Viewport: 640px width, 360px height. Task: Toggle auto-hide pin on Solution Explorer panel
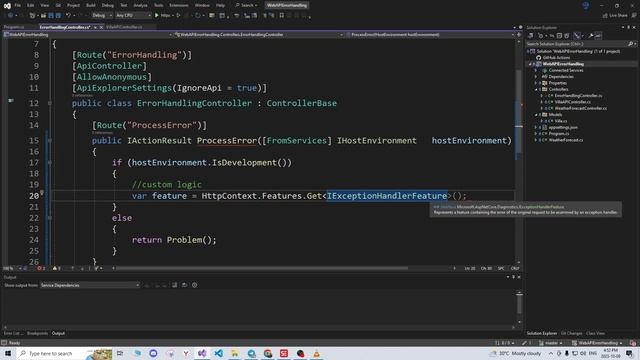coord(629,27)
